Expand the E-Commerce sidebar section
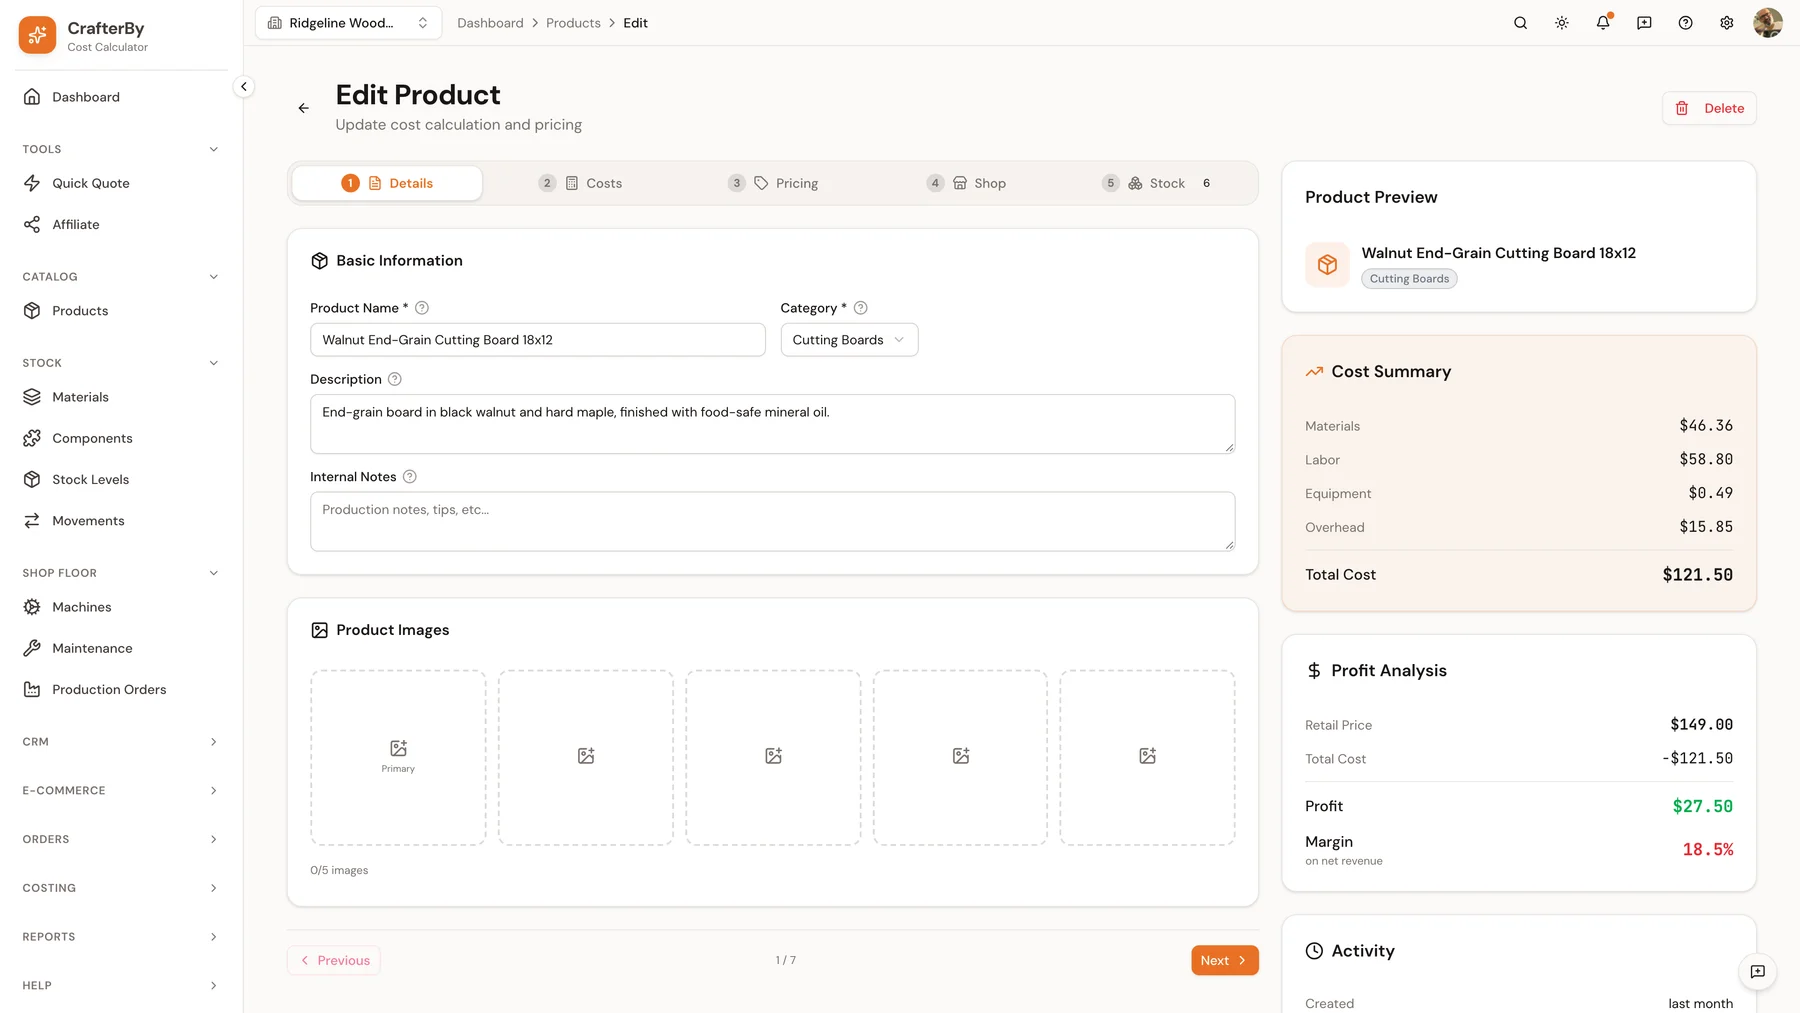 tap(121, 791)
